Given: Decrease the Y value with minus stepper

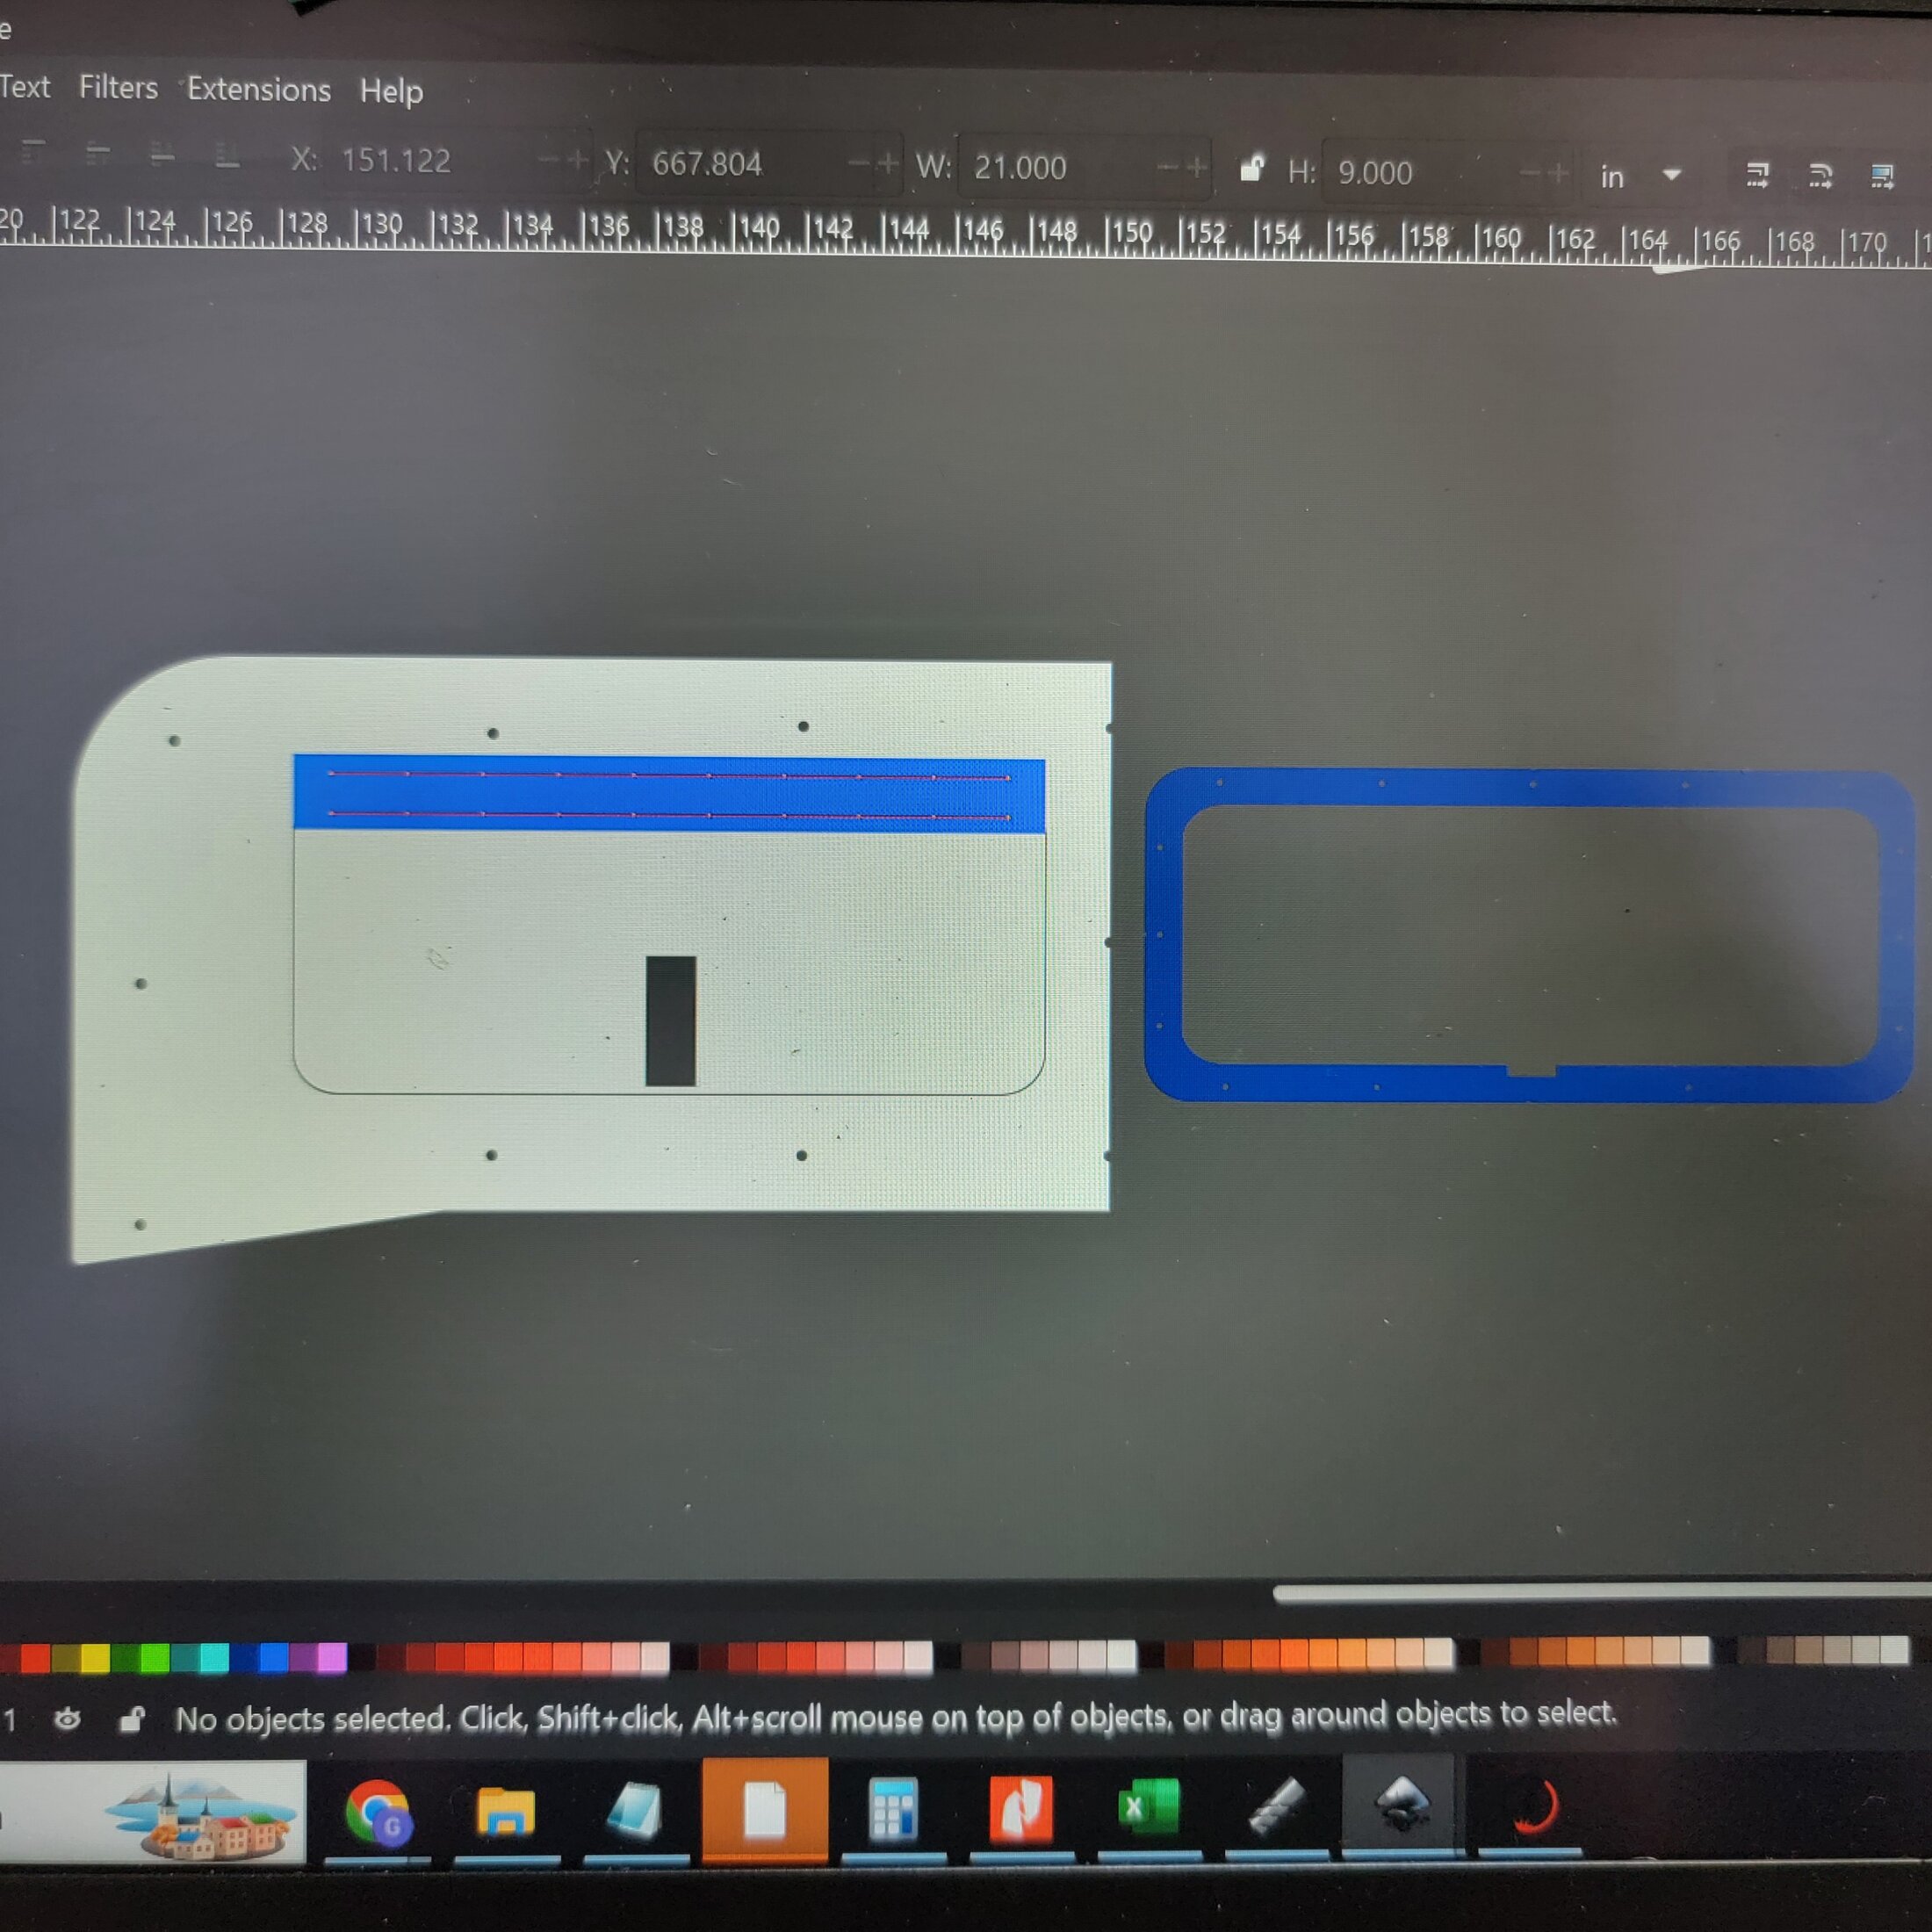Looking at the screenshot, I should pos(859,162).
